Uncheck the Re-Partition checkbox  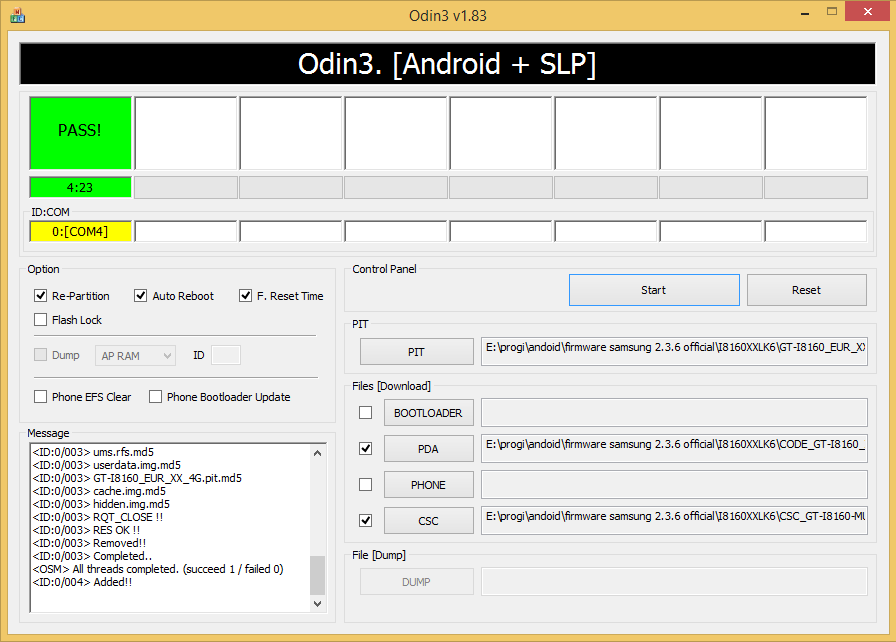coord(41,296)
